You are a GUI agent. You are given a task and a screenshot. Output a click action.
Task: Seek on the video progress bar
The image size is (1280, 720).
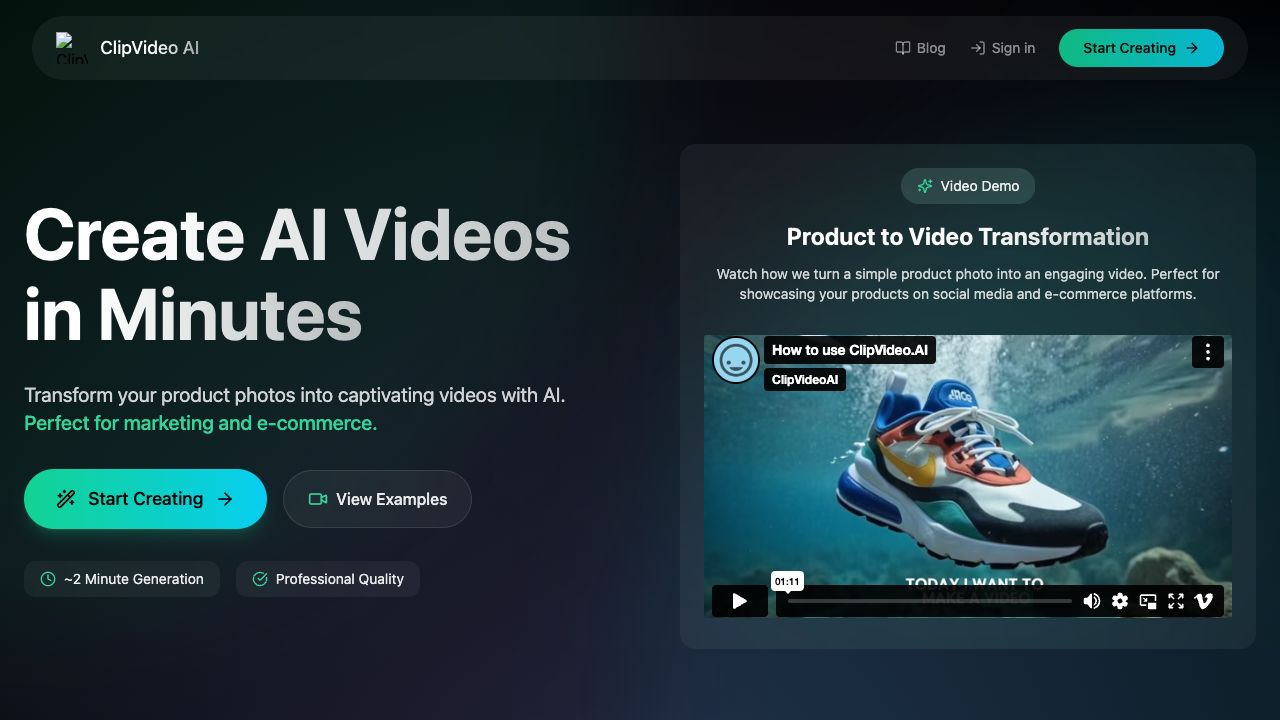tap(928, 601)
